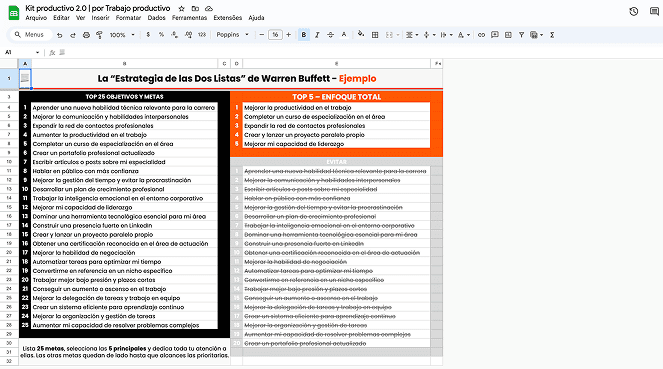The height and width of the screenshot is (369, 663).
Task: Open the borders tool
Action: 375,35
